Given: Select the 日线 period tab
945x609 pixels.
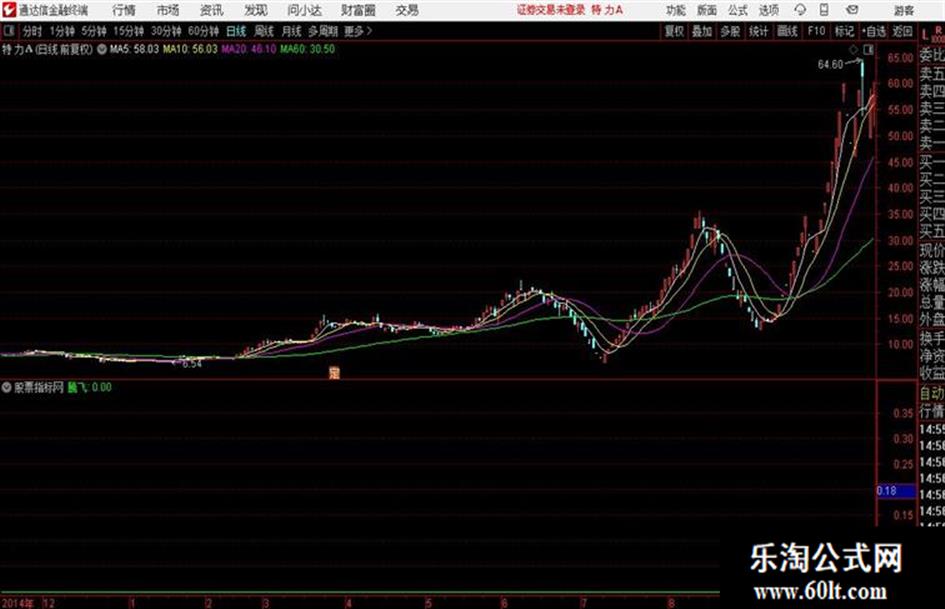Looking at the screenshot, I should pyautogui.click(x=236, y=31).
